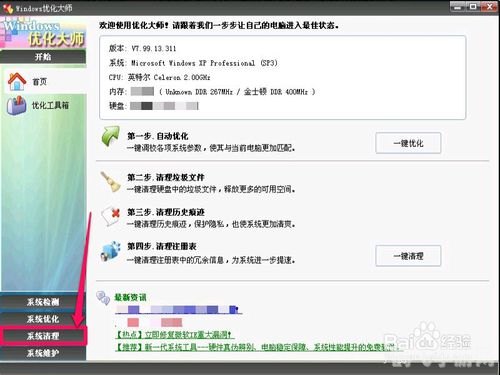Click the 第三步.清理历史痕迹 heading
This screenshot has height=375, width=500.
click(x=166, y=212)
